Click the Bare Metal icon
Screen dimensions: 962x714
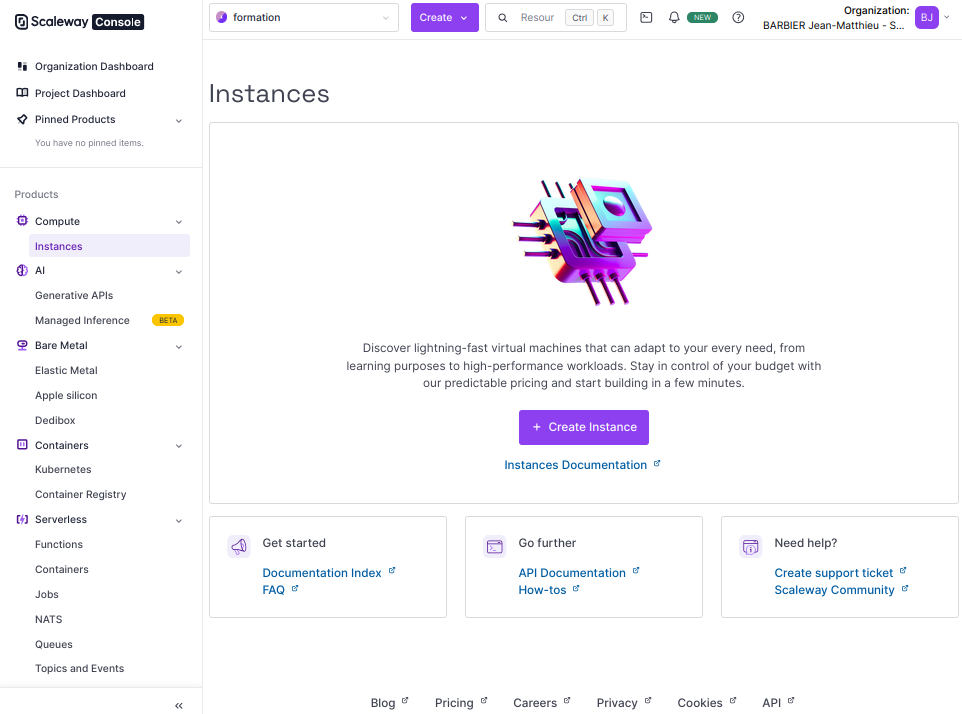pyautogui.click(x=22, y=345)
